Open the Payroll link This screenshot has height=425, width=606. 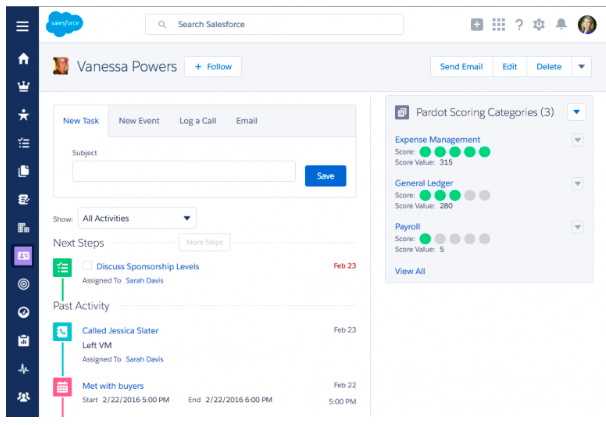tap(407, 226)
